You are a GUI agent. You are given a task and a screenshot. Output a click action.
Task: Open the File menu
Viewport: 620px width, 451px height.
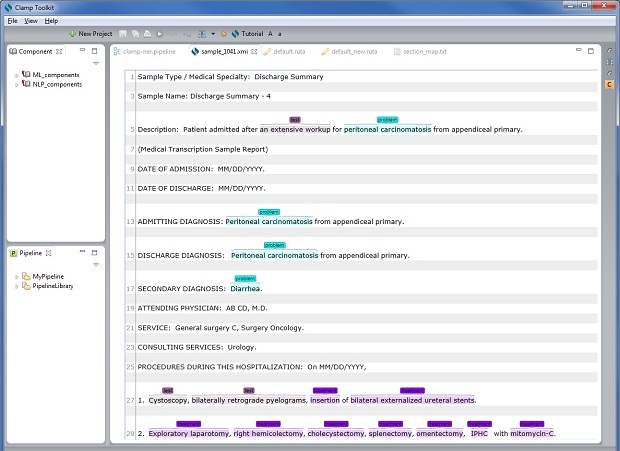coord(12,20)
